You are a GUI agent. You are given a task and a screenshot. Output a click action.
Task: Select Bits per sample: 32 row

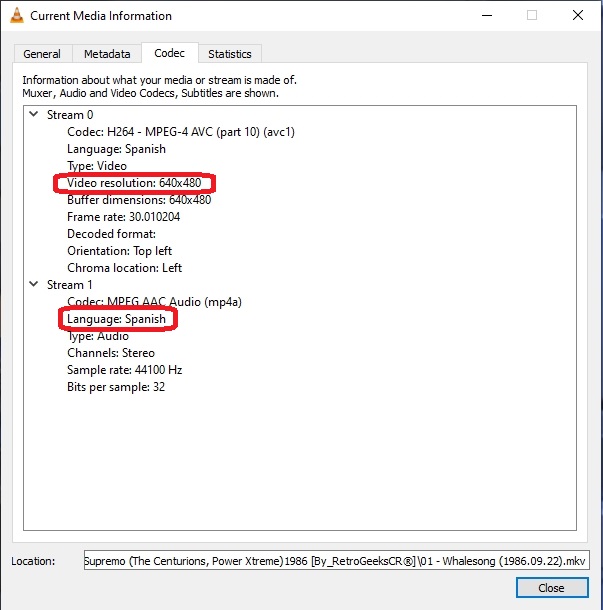point(116,387)
